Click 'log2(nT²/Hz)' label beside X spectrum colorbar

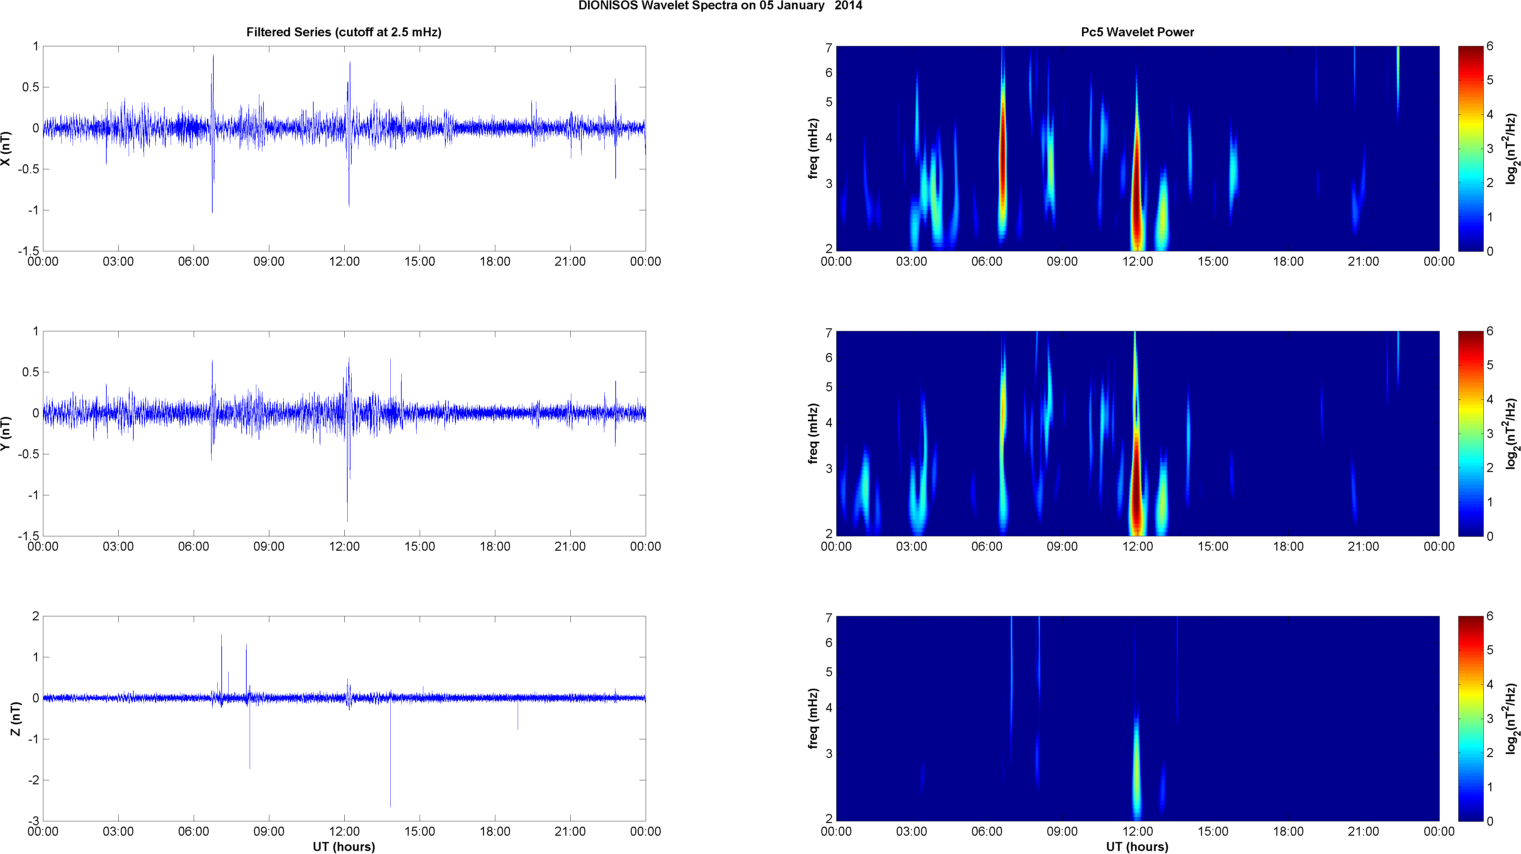[x=1512, y=148]
